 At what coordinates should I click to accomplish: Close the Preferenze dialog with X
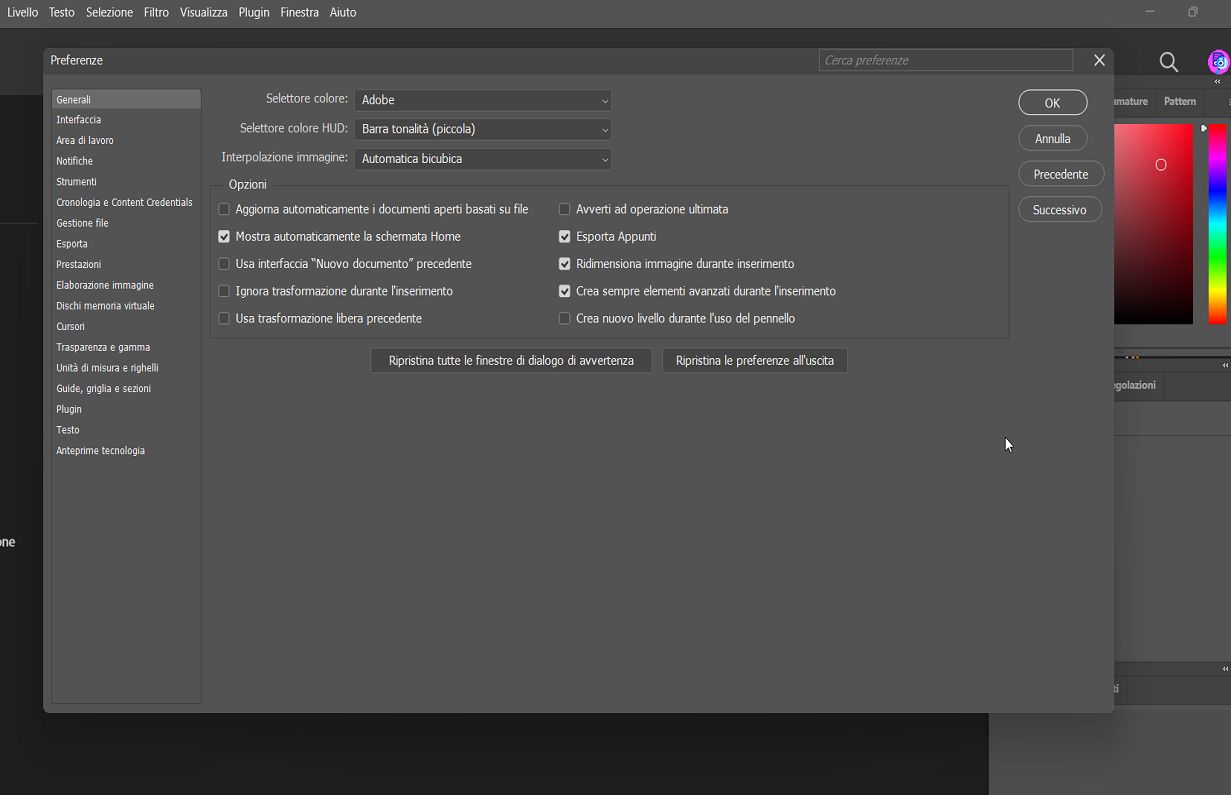1099,60
